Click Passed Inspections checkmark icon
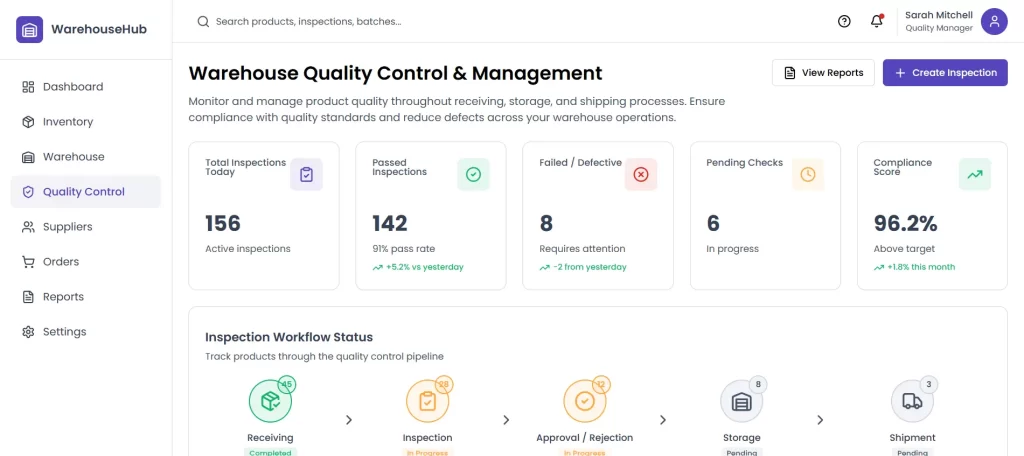The image size is (1024, 456). (473, 174)
